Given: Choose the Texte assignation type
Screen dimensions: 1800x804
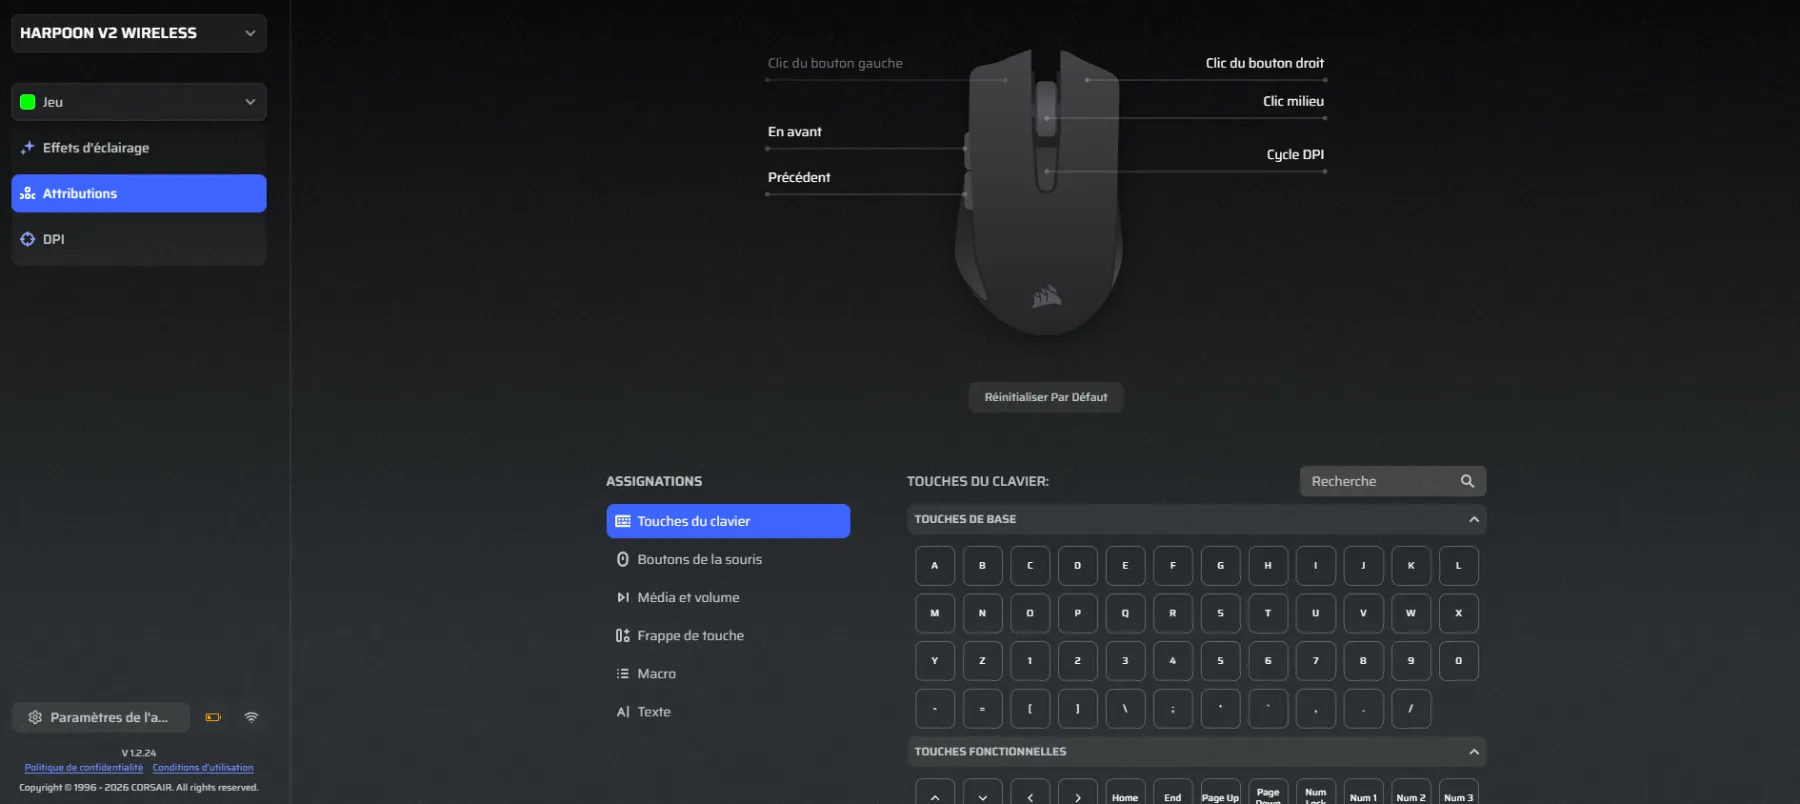Looking at the screenshot, I should click(728, 711).
